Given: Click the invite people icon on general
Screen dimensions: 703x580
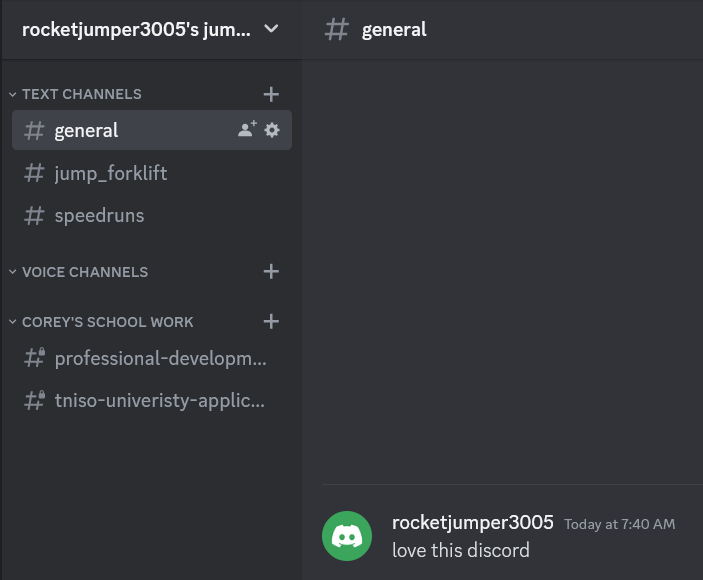Looking at the screenshot, I should click(x=247, y=130).
